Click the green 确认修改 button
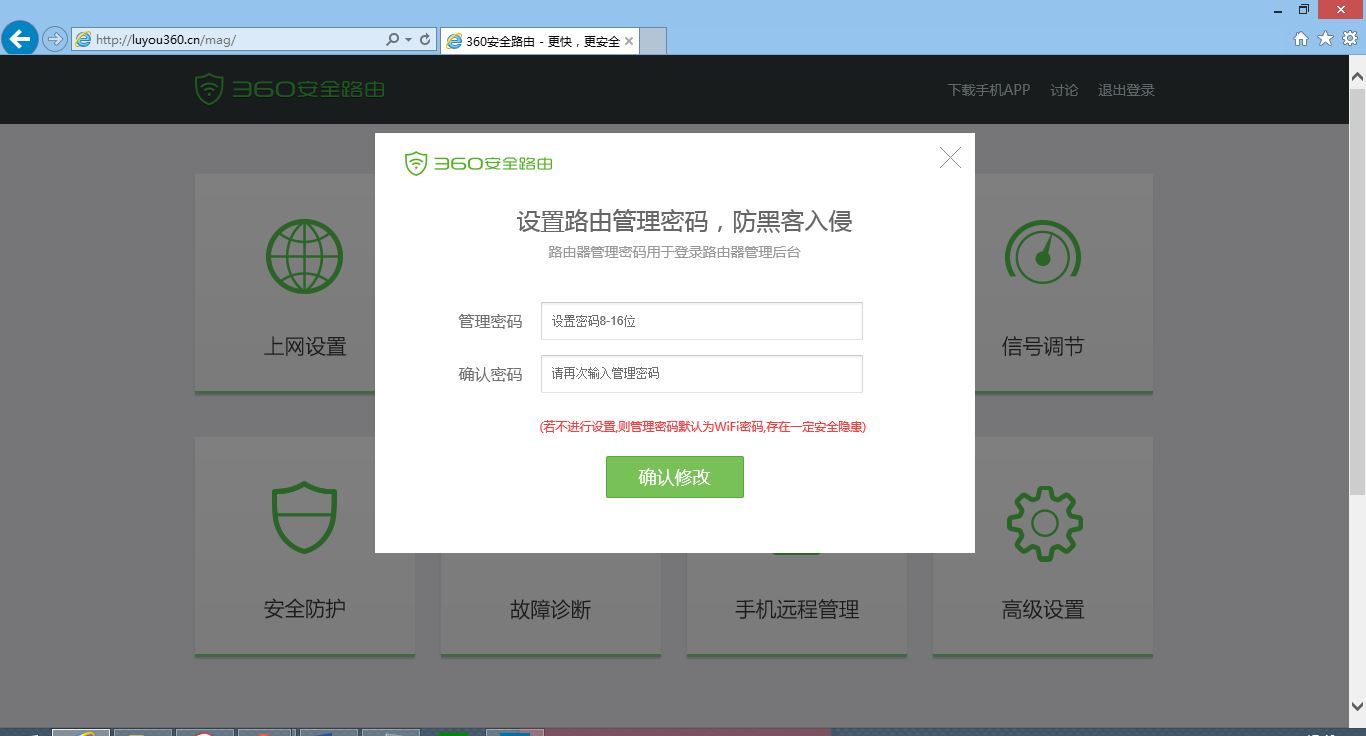Viewport: 1366px width, 736px height. (x=675, y=477)
